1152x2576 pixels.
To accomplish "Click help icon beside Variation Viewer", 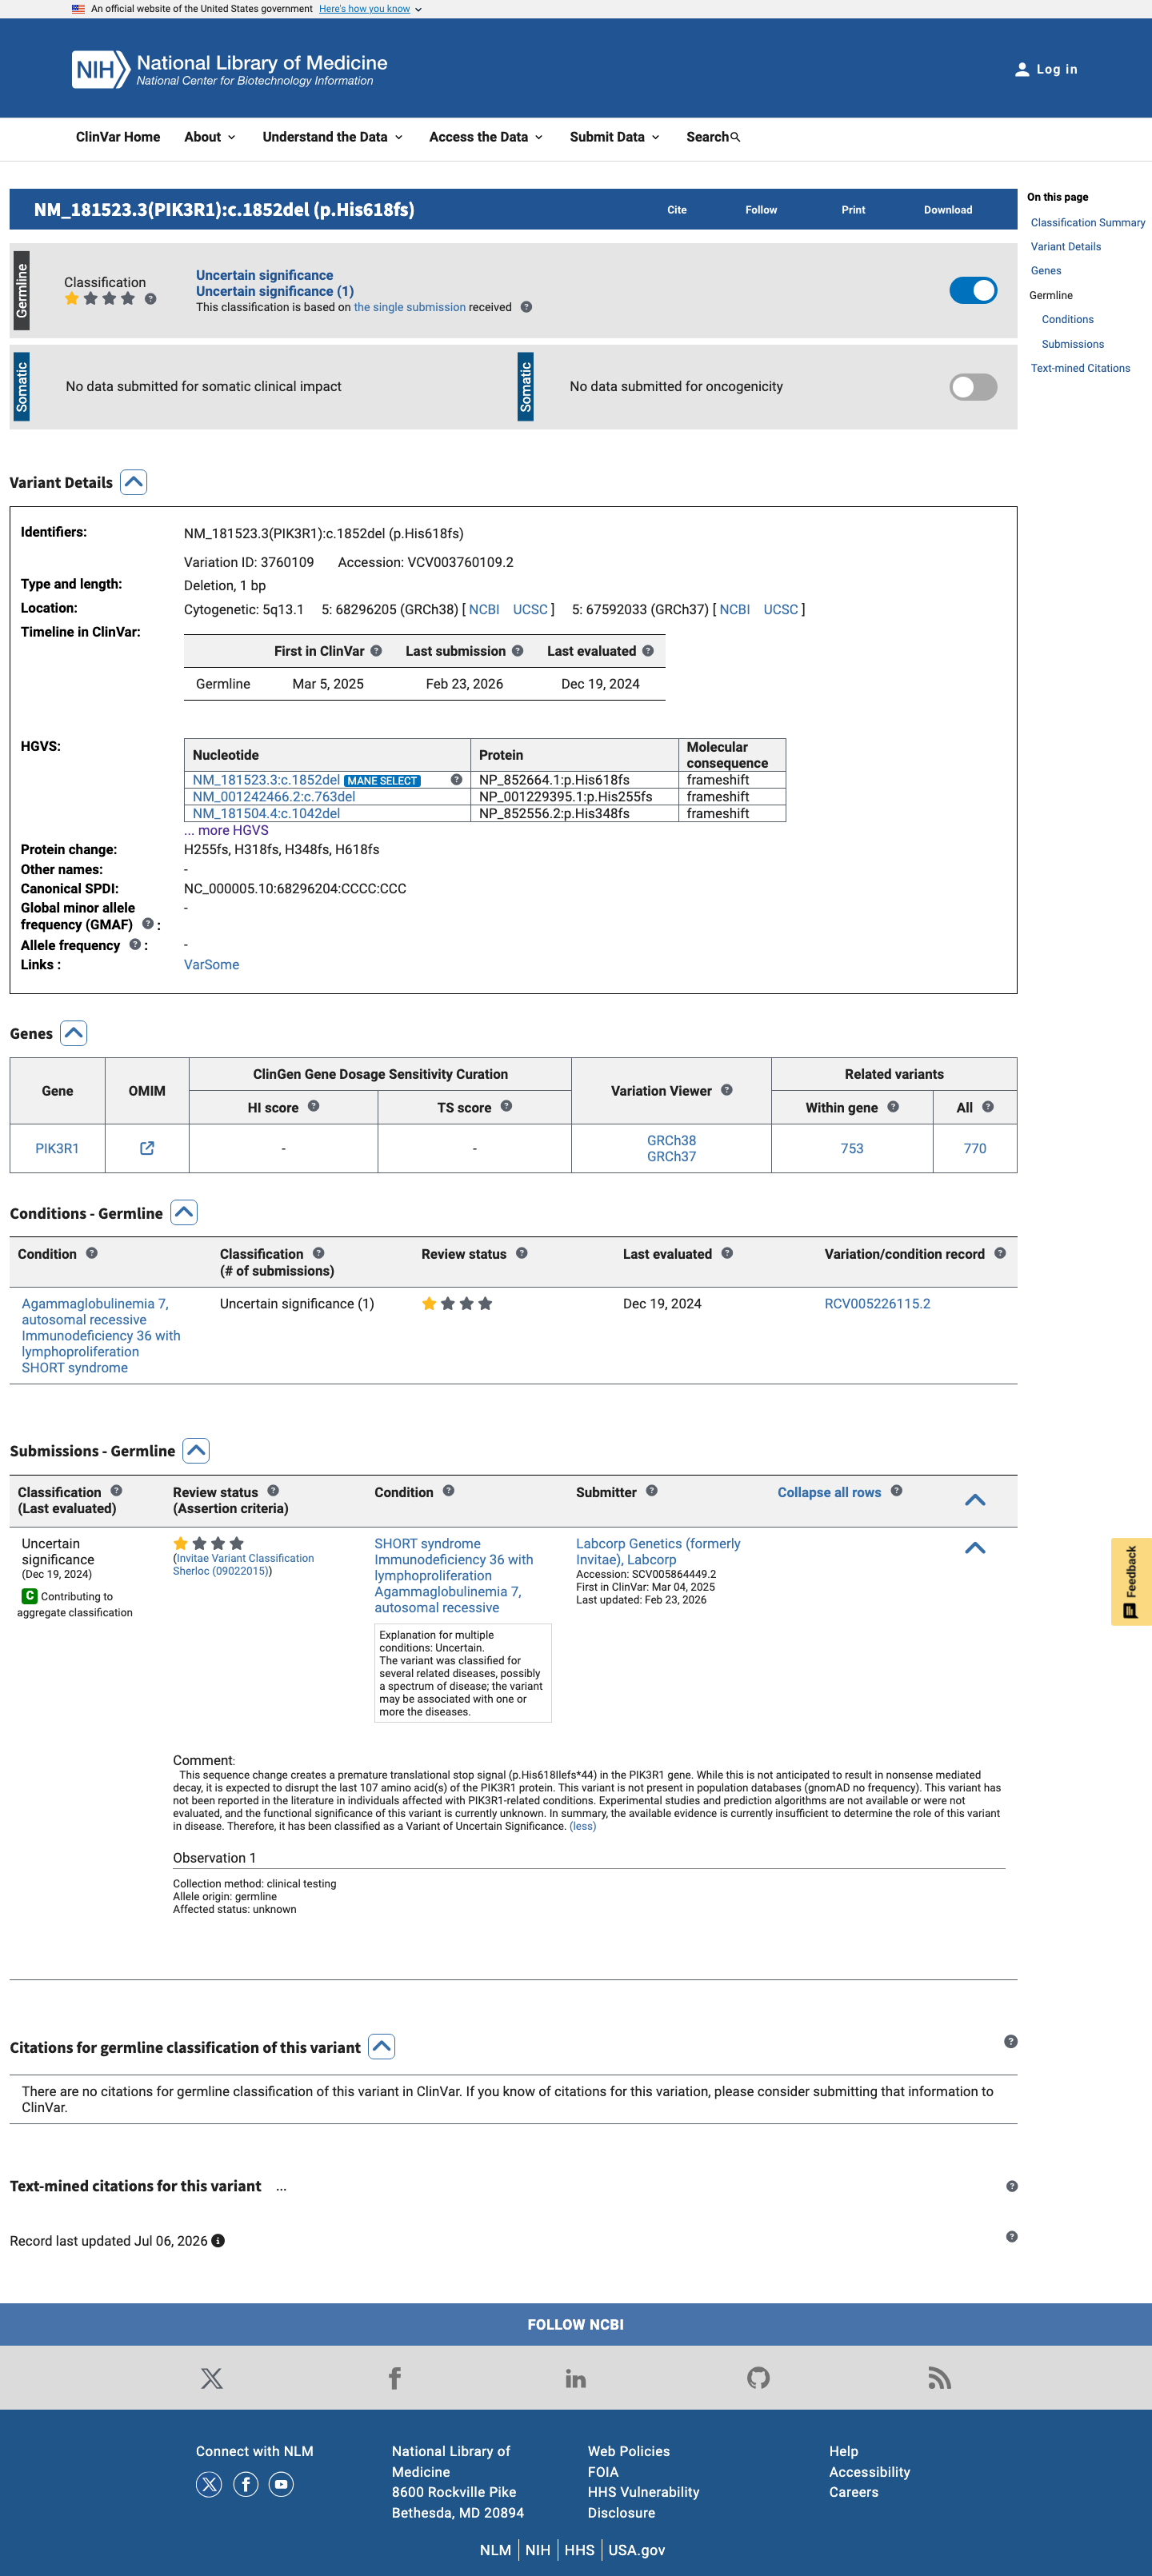I will point(727,1090).
